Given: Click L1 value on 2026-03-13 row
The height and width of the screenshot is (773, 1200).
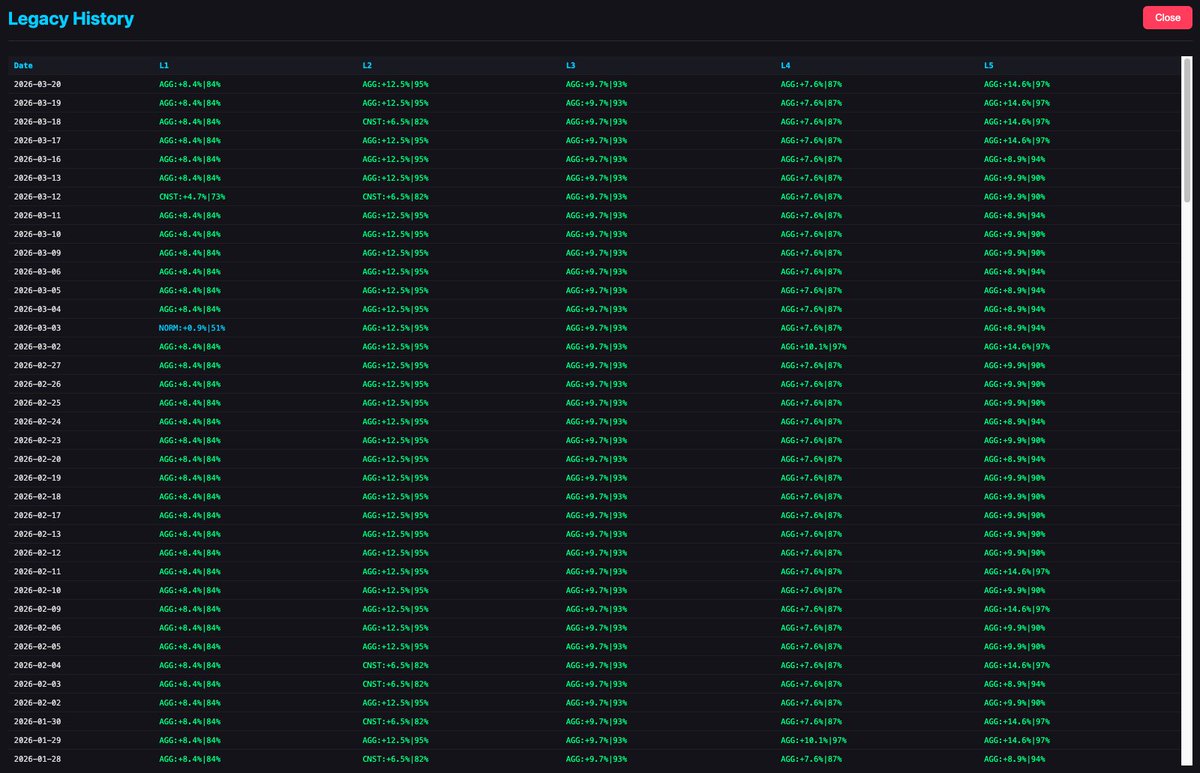Looking at the screenshot, I should coord(190,178).
